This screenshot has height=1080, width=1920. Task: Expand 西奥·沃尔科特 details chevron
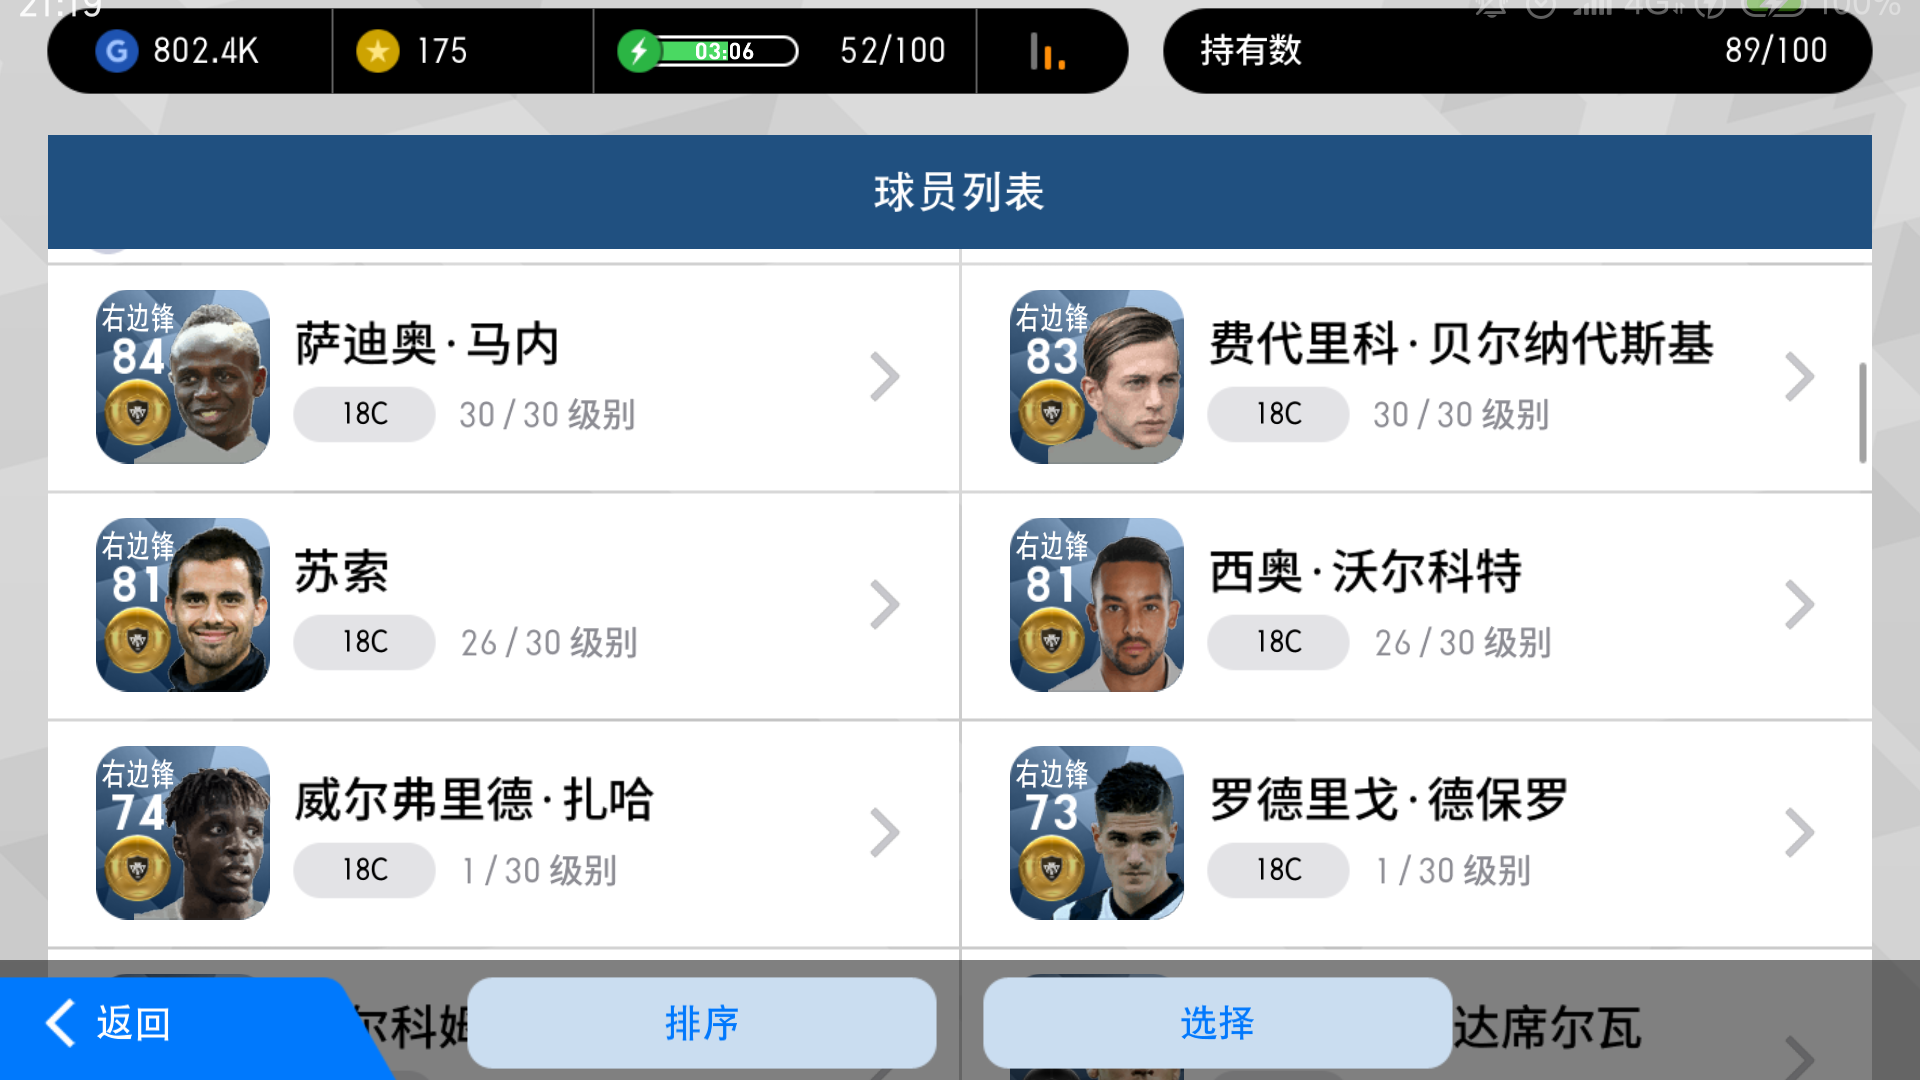pos(1798,605)
